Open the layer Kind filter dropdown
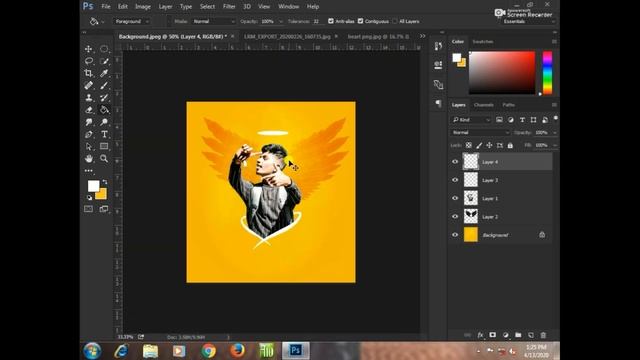The width and height of the screenshot is (640, 360). pos(471,120)
